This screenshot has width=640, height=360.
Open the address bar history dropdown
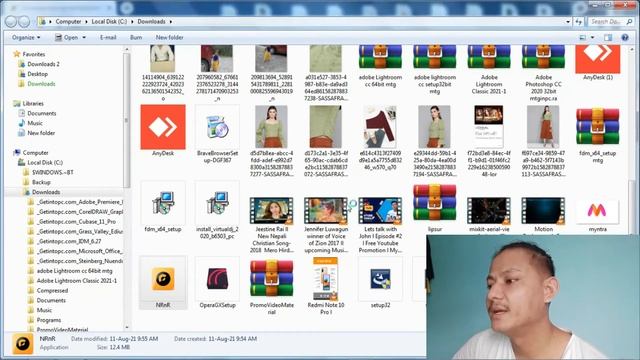click(x=568, y=22)
